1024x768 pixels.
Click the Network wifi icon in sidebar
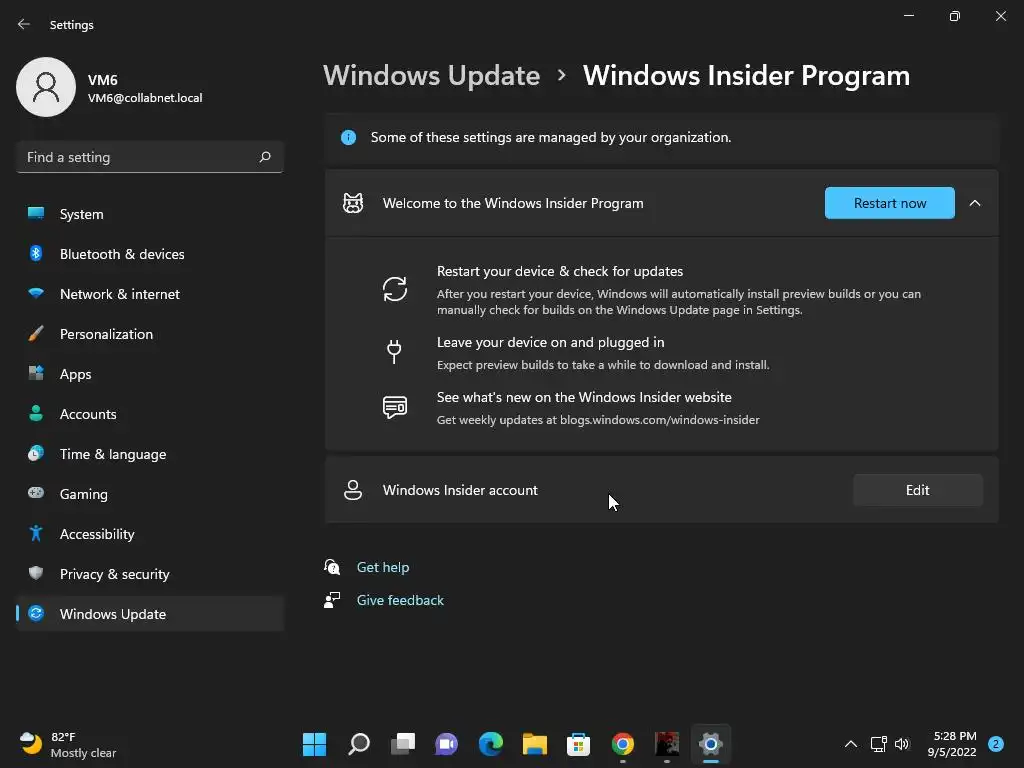pos(36,293)
